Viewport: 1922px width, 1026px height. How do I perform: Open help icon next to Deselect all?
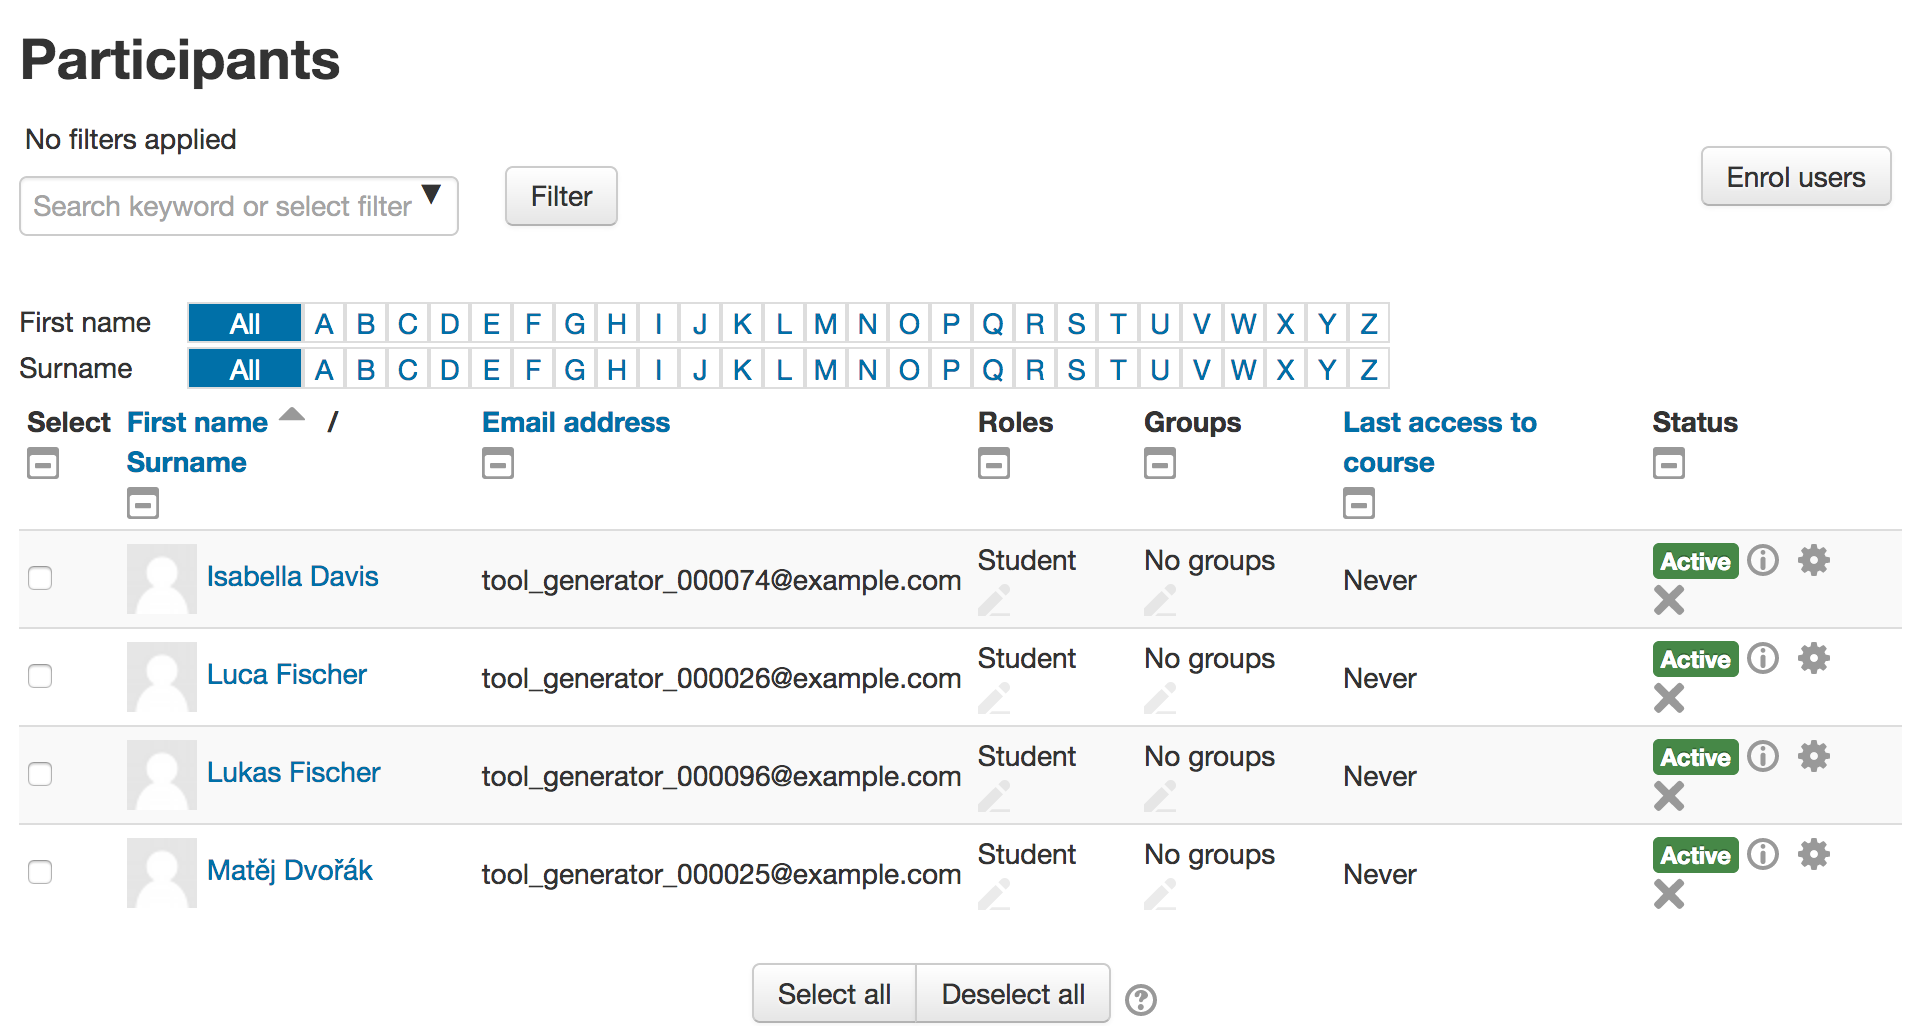tap(1141, 999)
